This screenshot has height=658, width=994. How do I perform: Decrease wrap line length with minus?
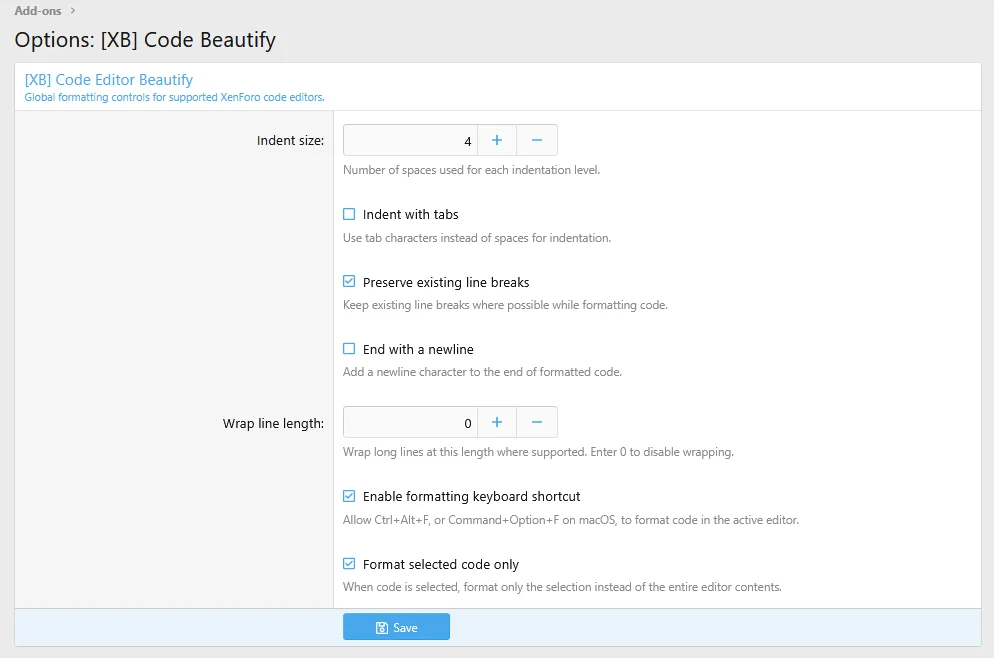tap(537, 422)
